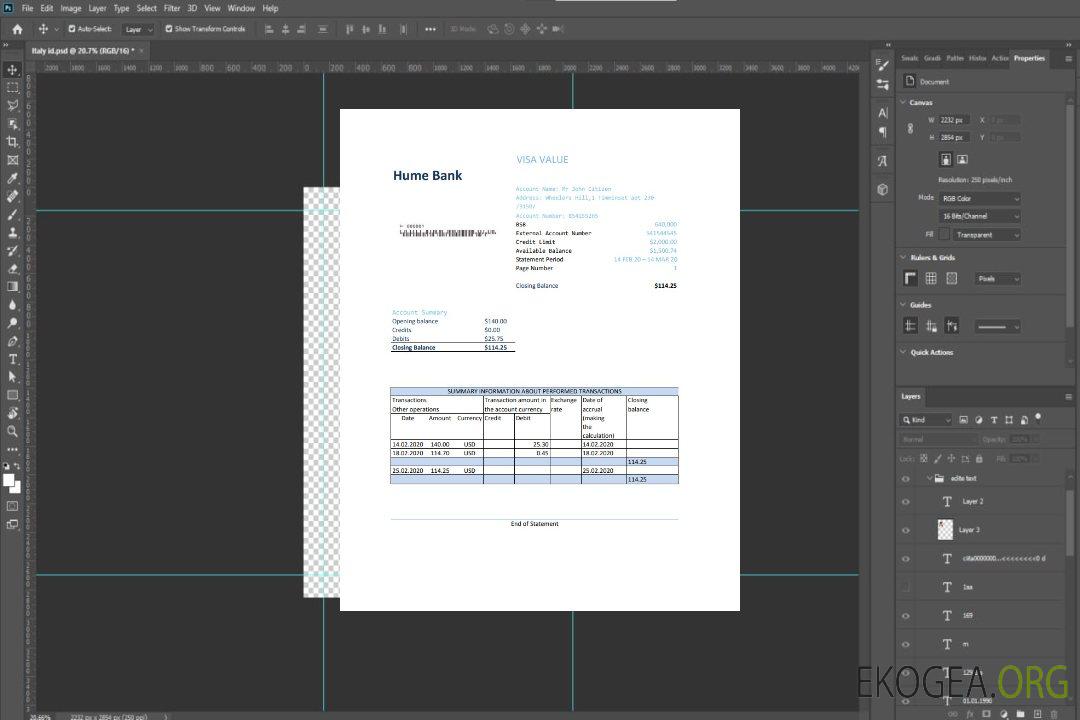Image resolution: width=1080 pixels, height=720 pixels.
Task: Select the Zoom tool
Action: point(12,431)
